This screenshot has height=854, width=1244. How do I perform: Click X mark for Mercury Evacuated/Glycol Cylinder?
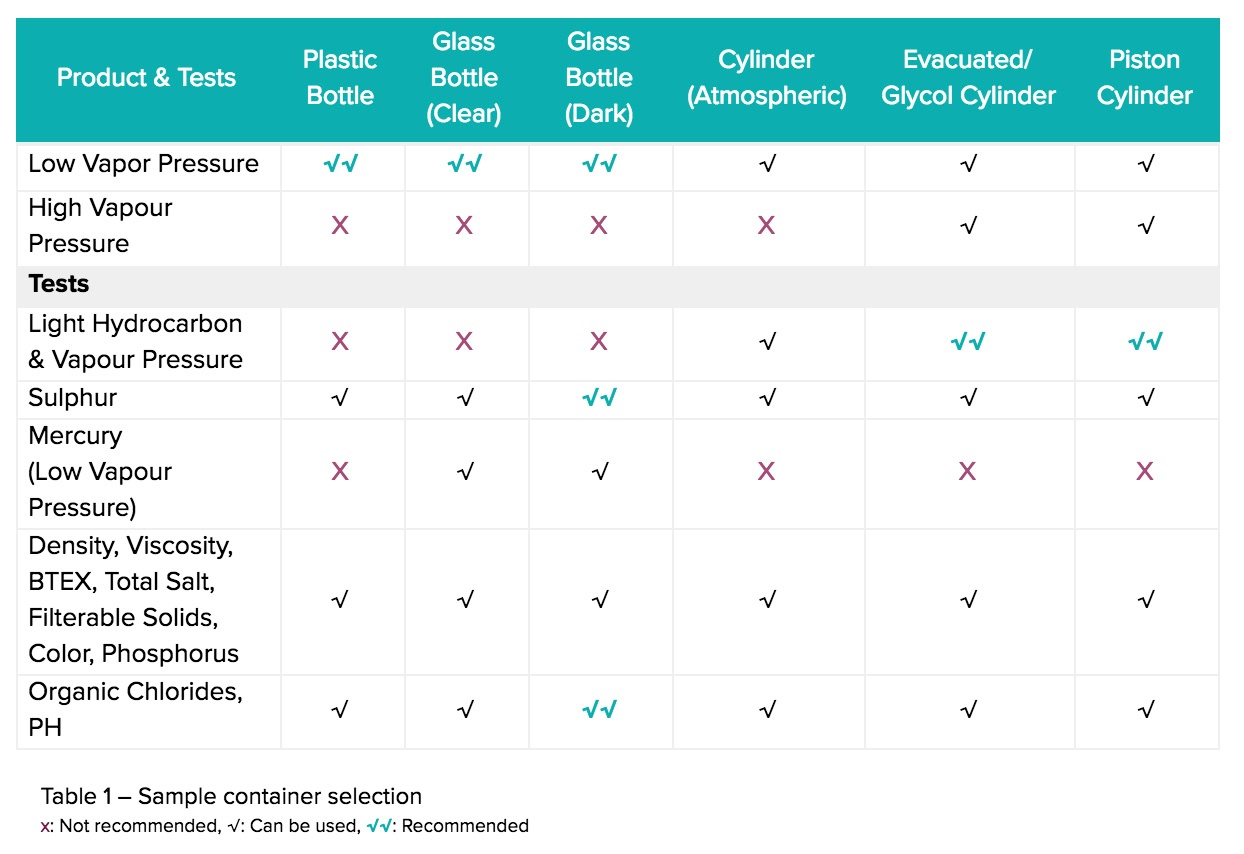click(x=967, y=472)
